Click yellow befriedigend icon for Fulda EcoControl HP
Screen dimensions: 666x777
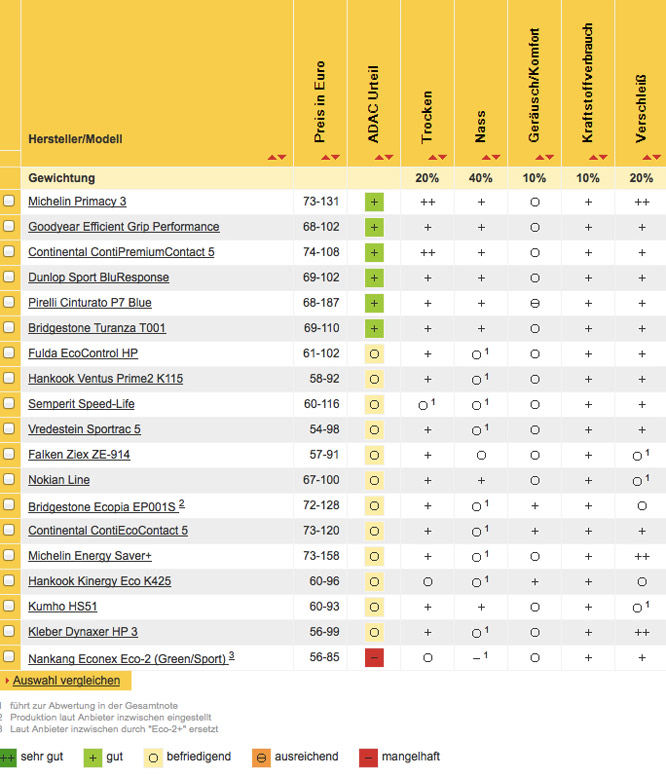[374, 354]
